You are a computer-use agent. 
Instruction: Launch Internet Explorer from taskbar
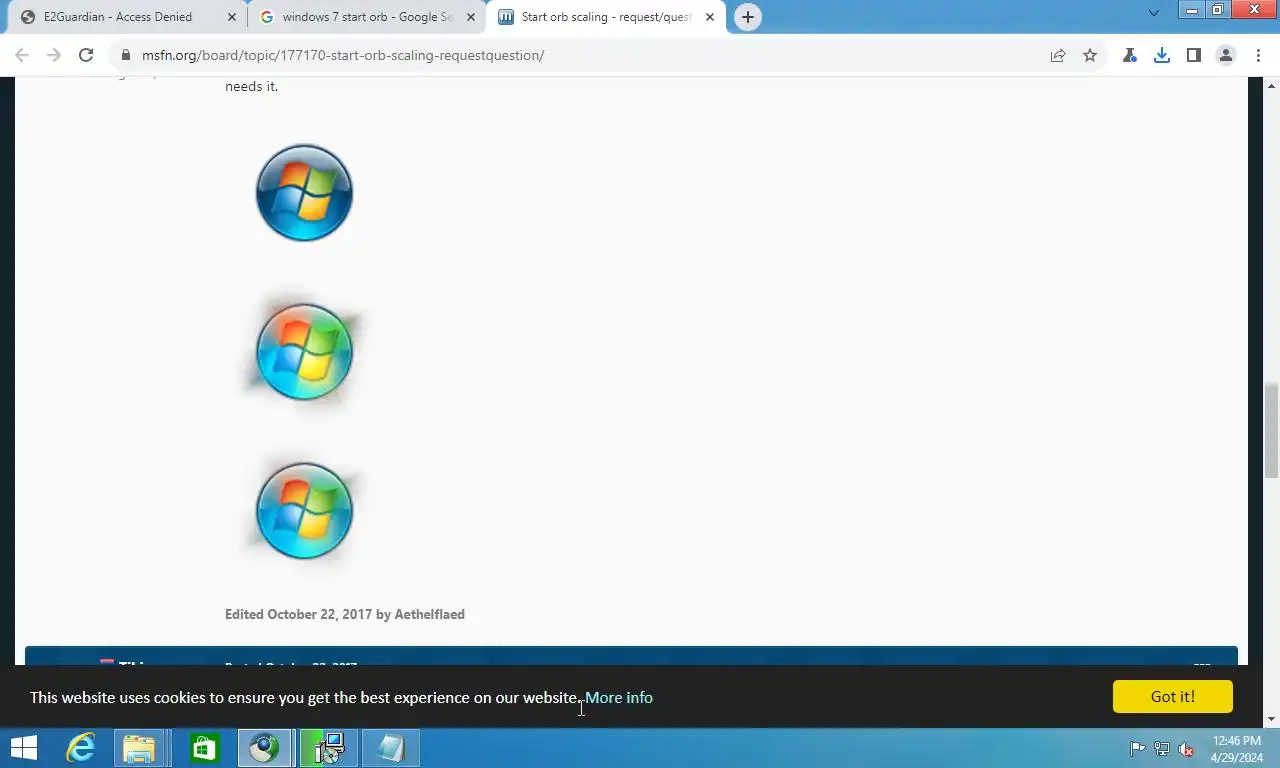(79, 748)
